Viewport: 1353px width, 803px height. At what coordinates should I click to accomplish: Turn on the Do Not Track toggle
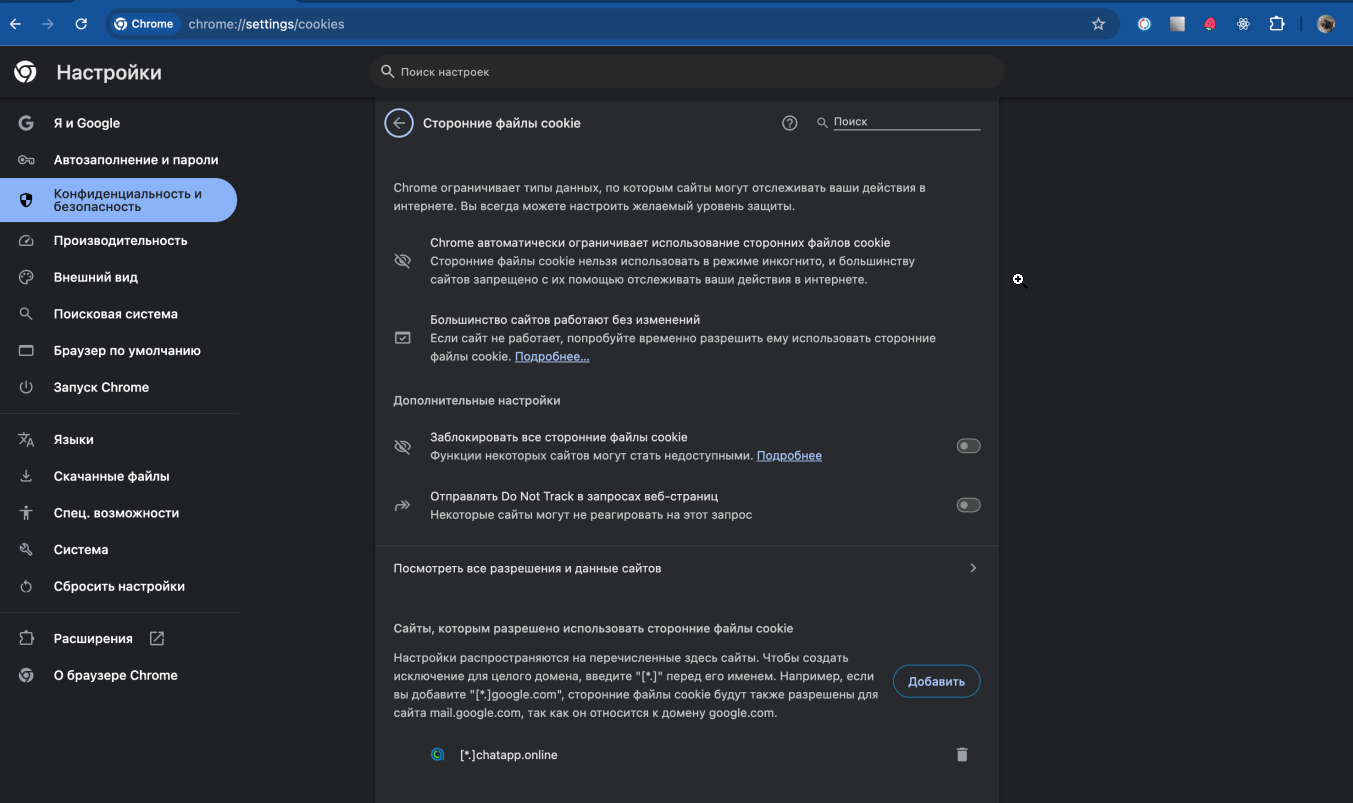[968, 505]
